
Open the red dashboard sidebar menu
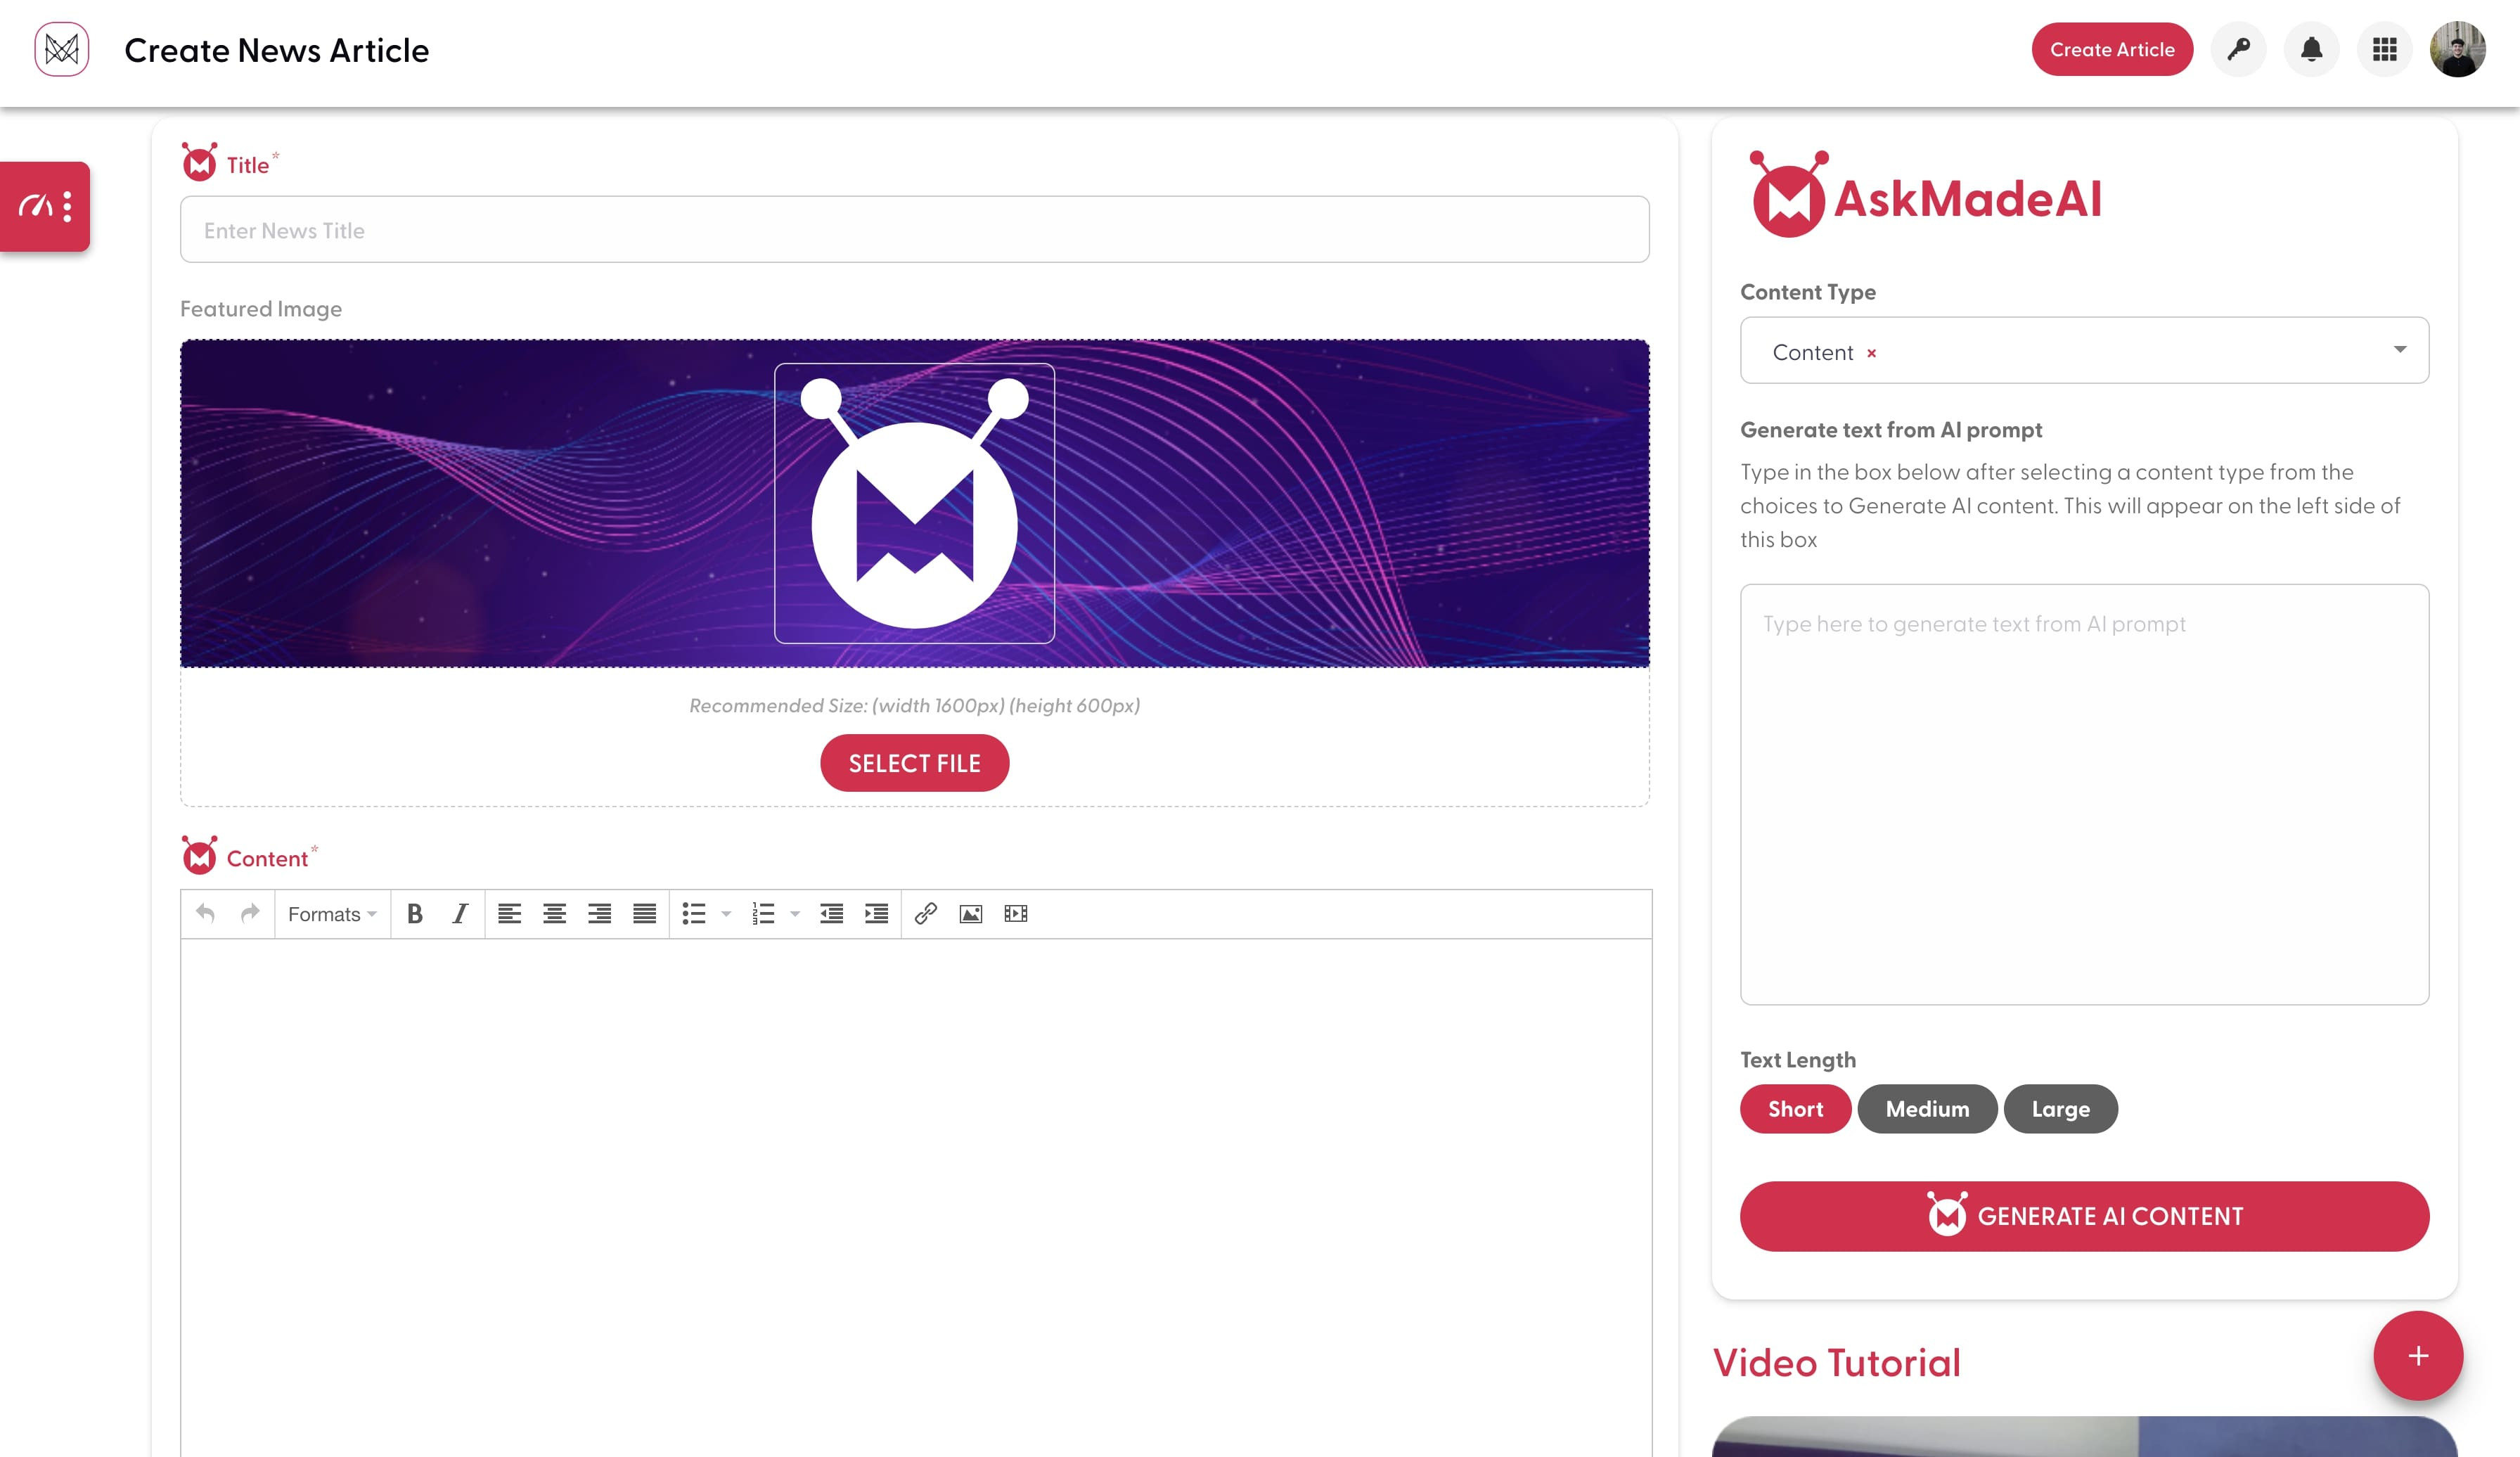45,206
